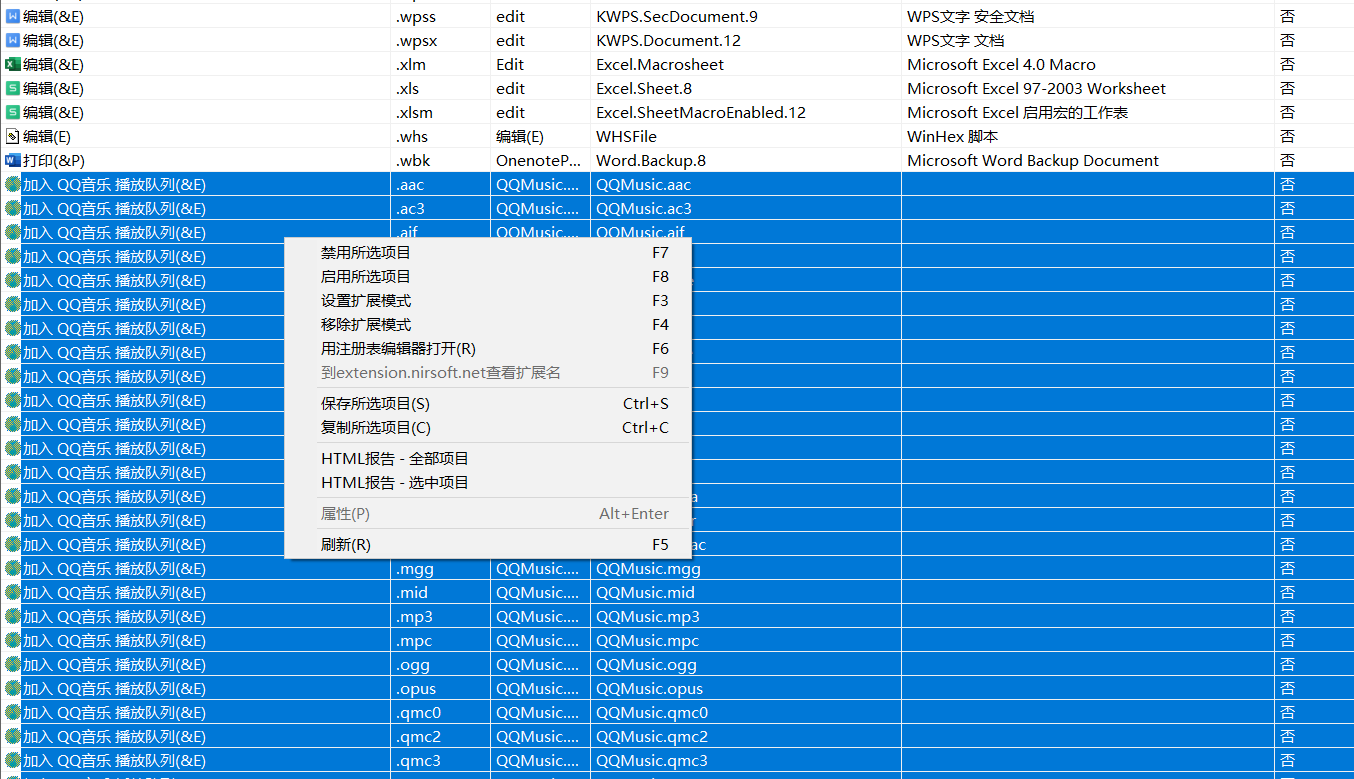Viewport: 1354px width, 779px height.
Task: Click 复制所选项目(C) in the context menu
Action: tap(375, 428)
